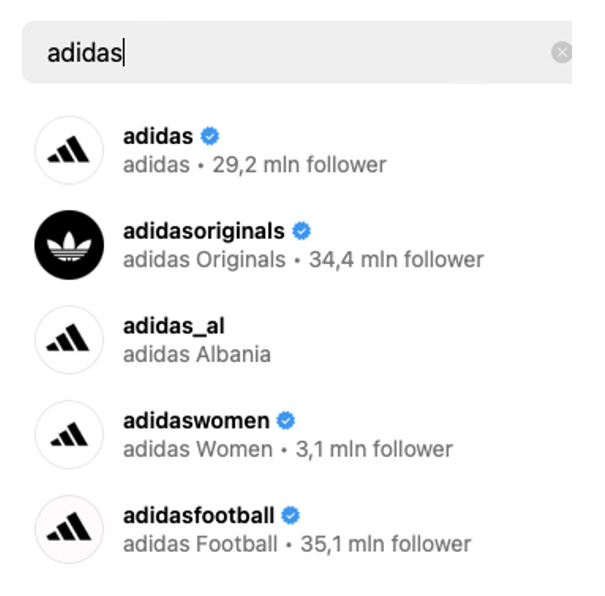Click verified badge next to adidasfootball
This screenshot has width=605, height=596.
291,515
